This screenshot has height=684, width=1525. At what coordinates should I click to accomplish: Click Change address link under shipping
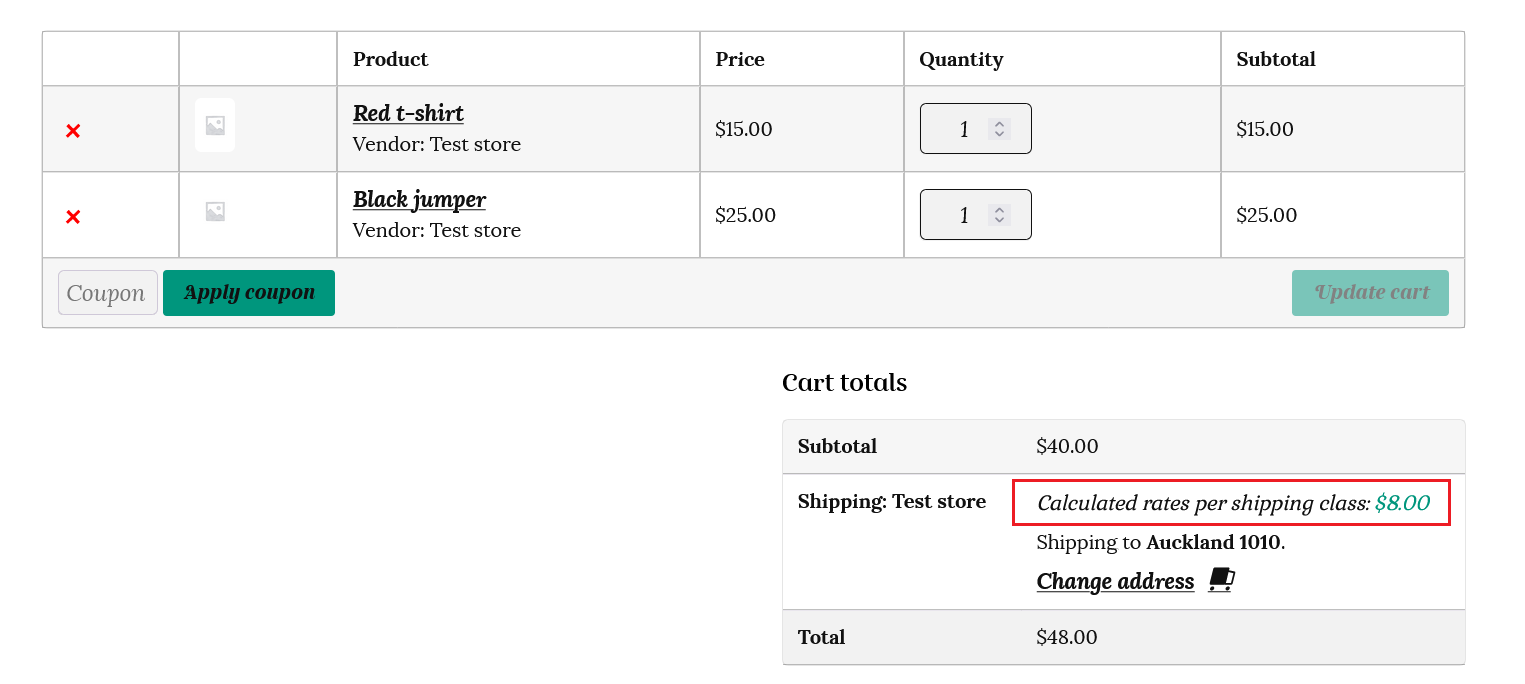coord(1115,581)
